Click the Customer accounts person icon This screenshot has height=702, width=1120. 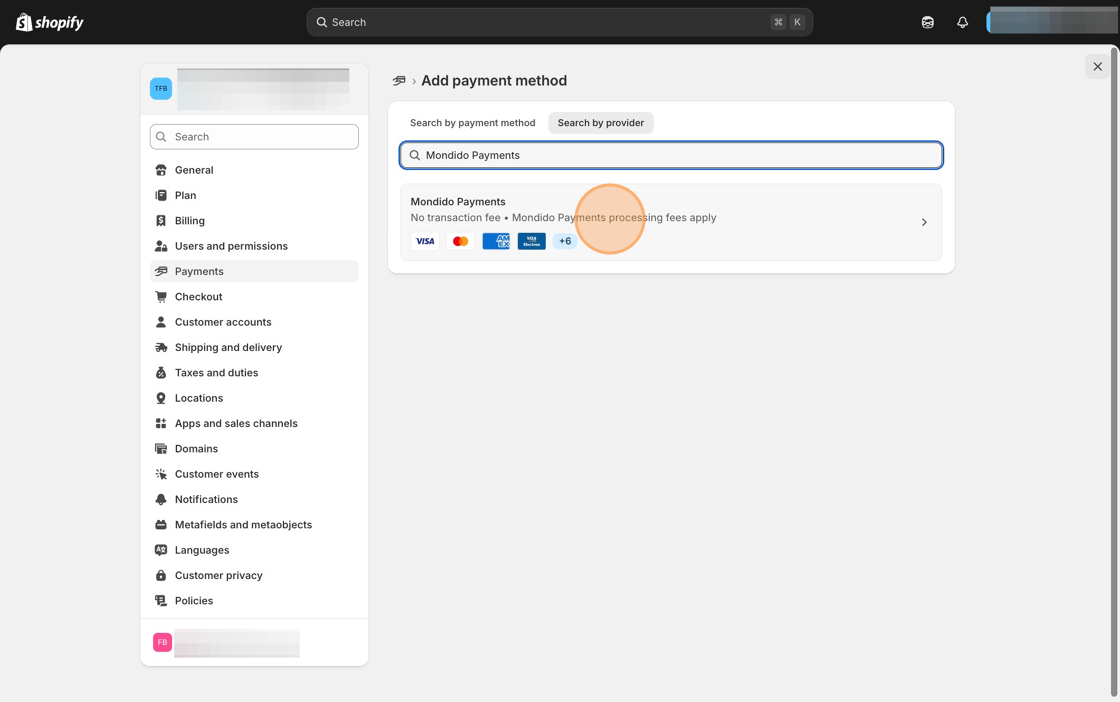(161, 322)
